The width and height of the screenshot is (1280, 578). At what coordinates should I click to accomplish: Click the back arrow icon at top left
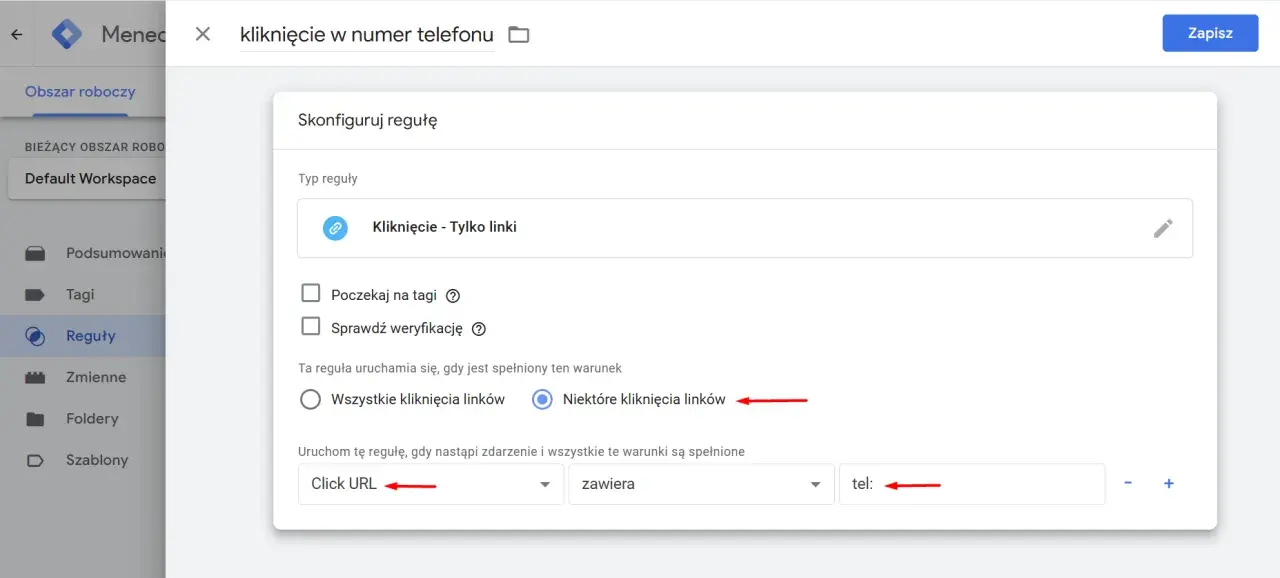pos(16,34)
